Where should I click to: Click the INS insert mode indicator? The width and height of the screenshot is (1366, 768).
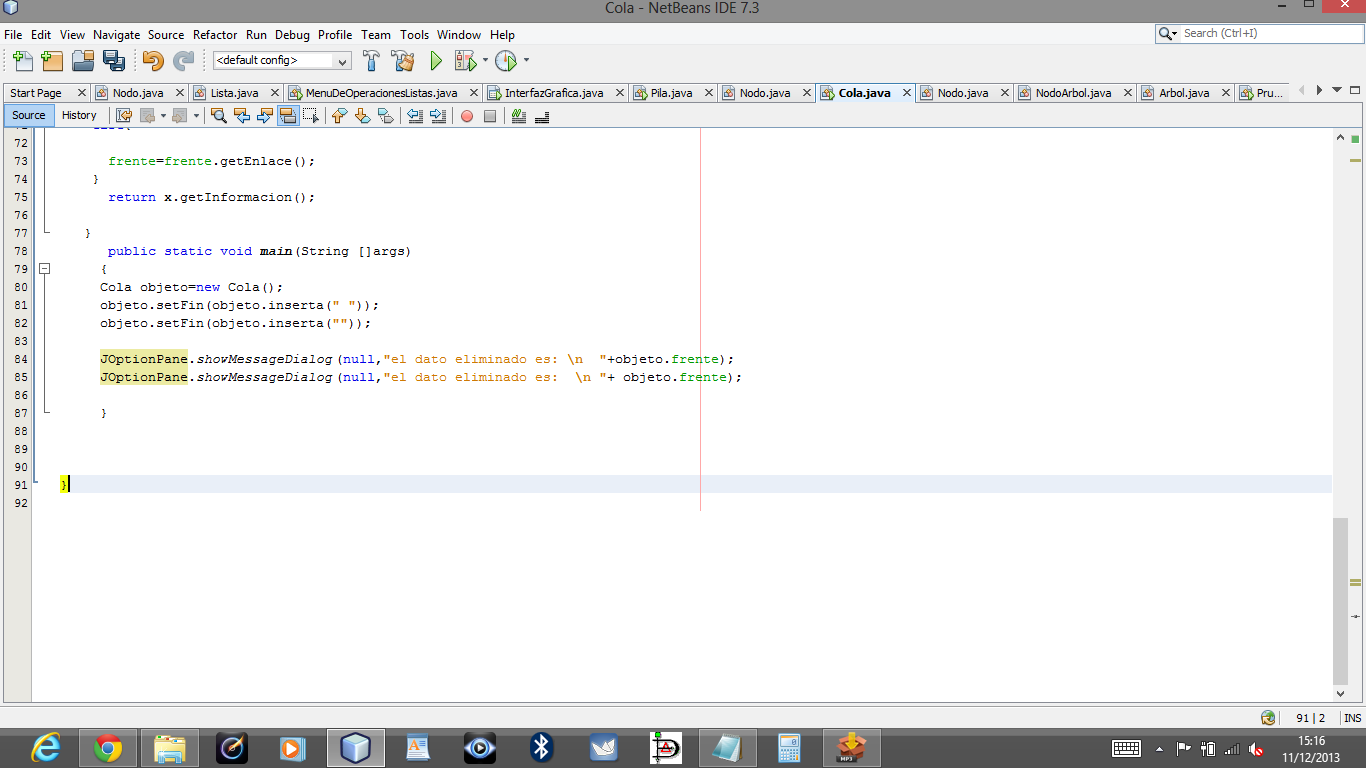click(x=1352, y=718)
